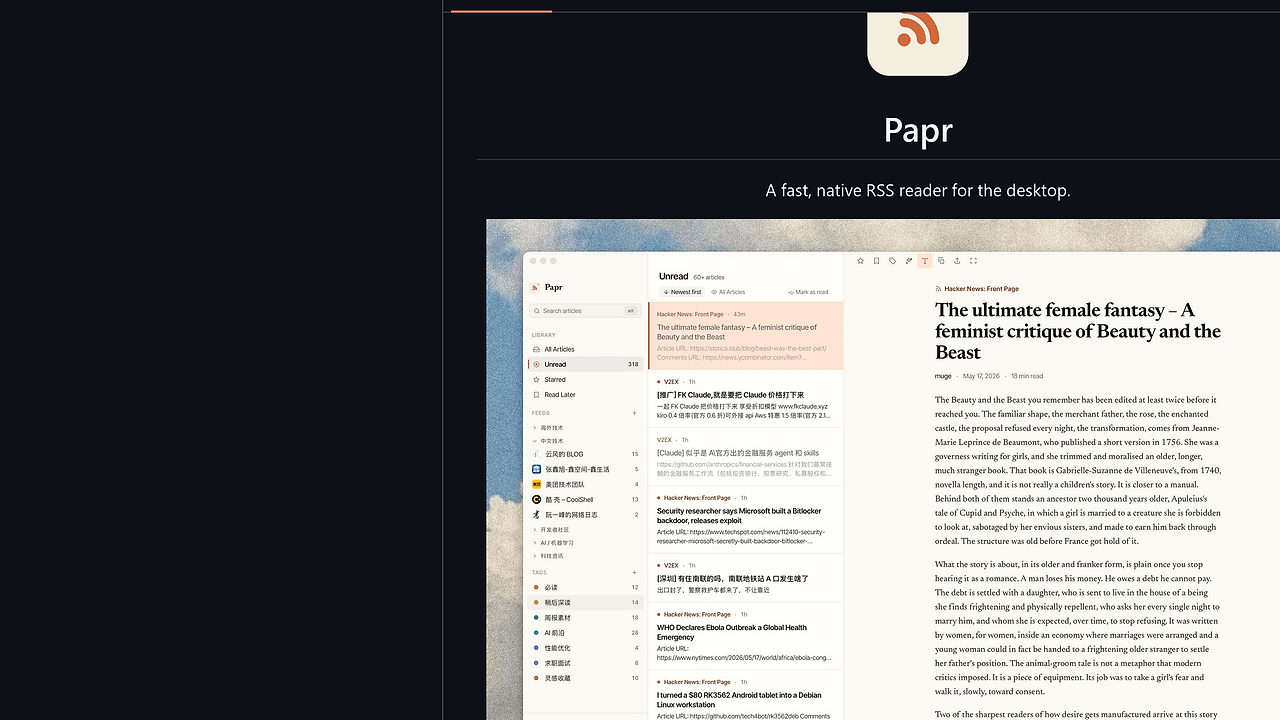The height and width of the screenshot is (720, 1280).
Task: Open the ultimate female fantasy article item
Action: [746, 336]
